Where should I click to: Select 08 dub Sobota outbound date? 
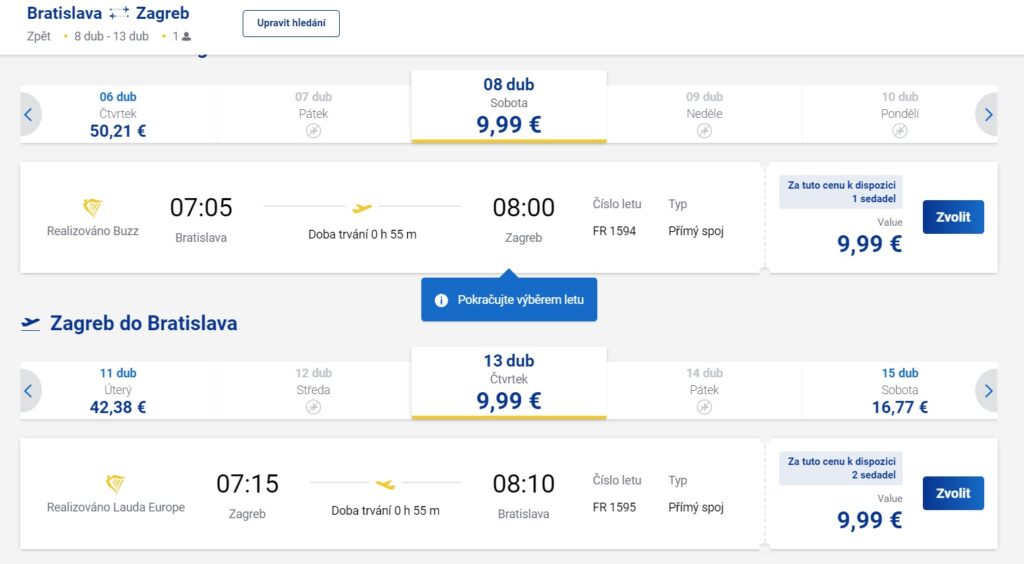click(x=508, y=106)
